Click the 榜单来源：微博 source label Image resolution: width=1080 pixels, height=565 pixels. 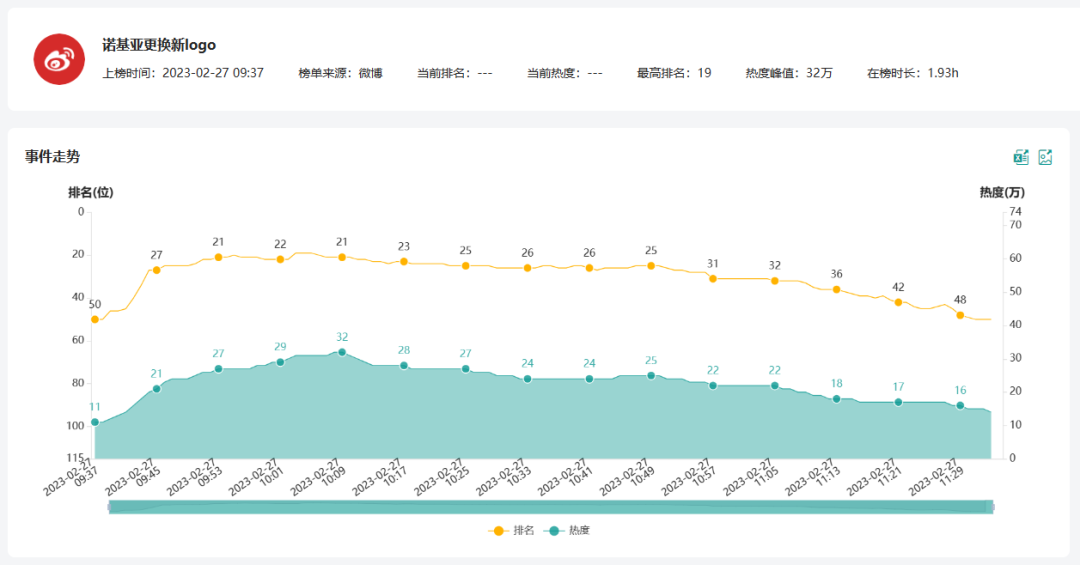(340, 73)
